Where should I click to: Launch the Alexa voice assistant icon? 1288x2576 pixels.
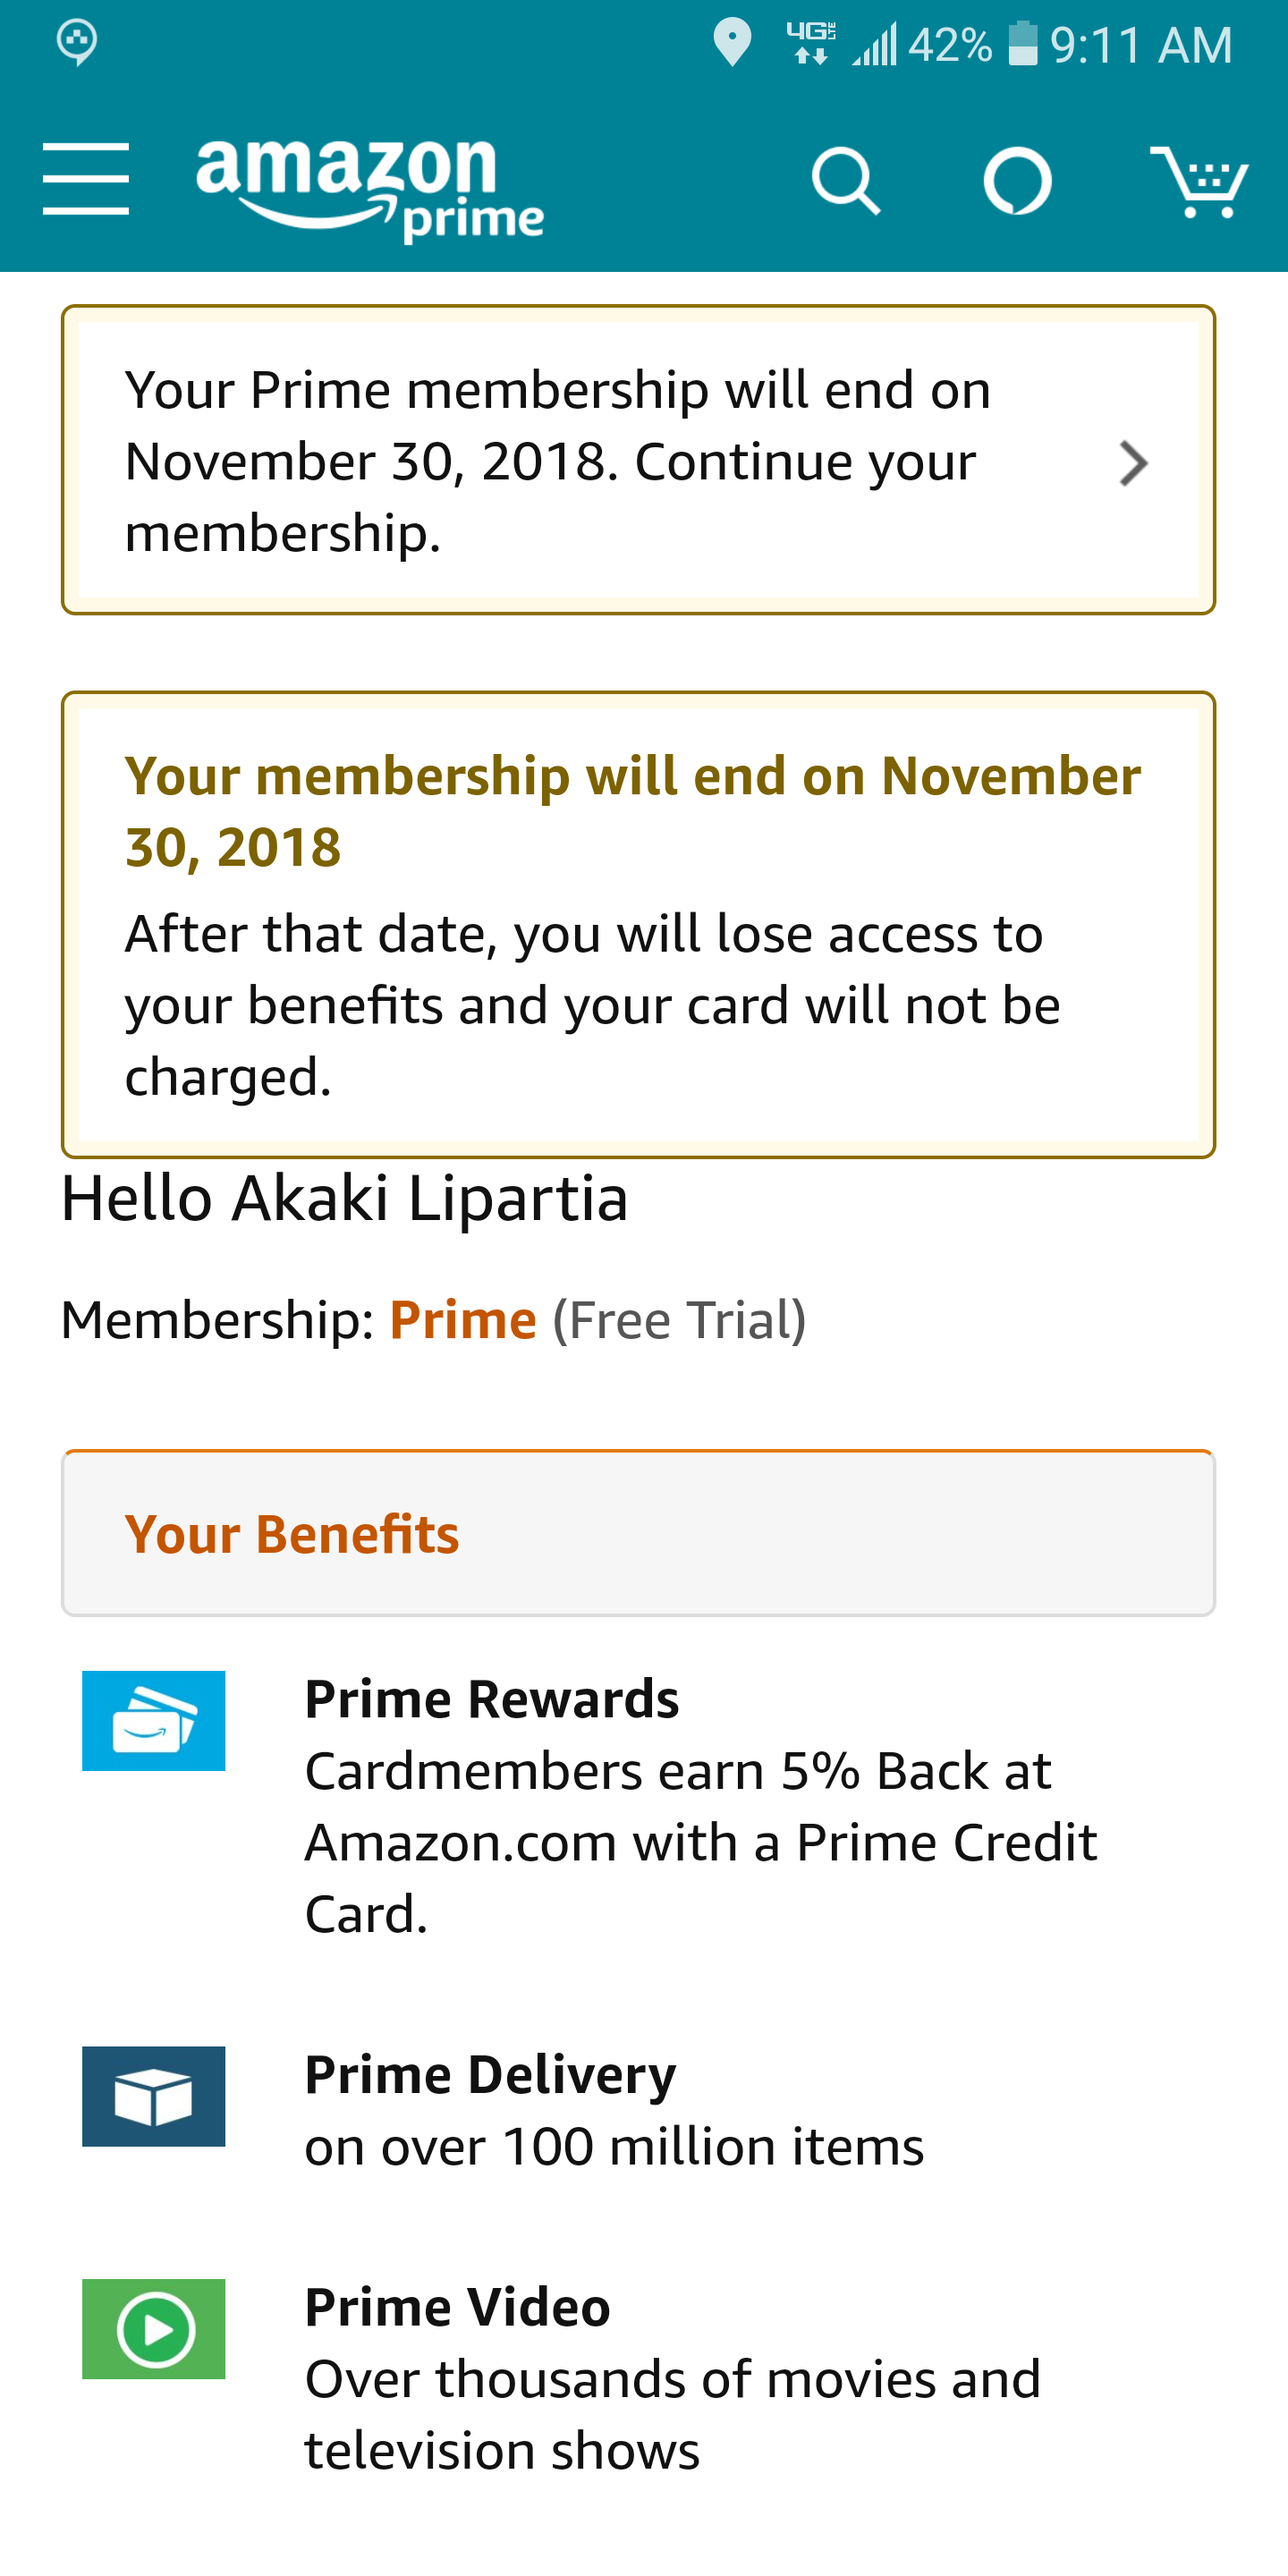[1017, 181]
